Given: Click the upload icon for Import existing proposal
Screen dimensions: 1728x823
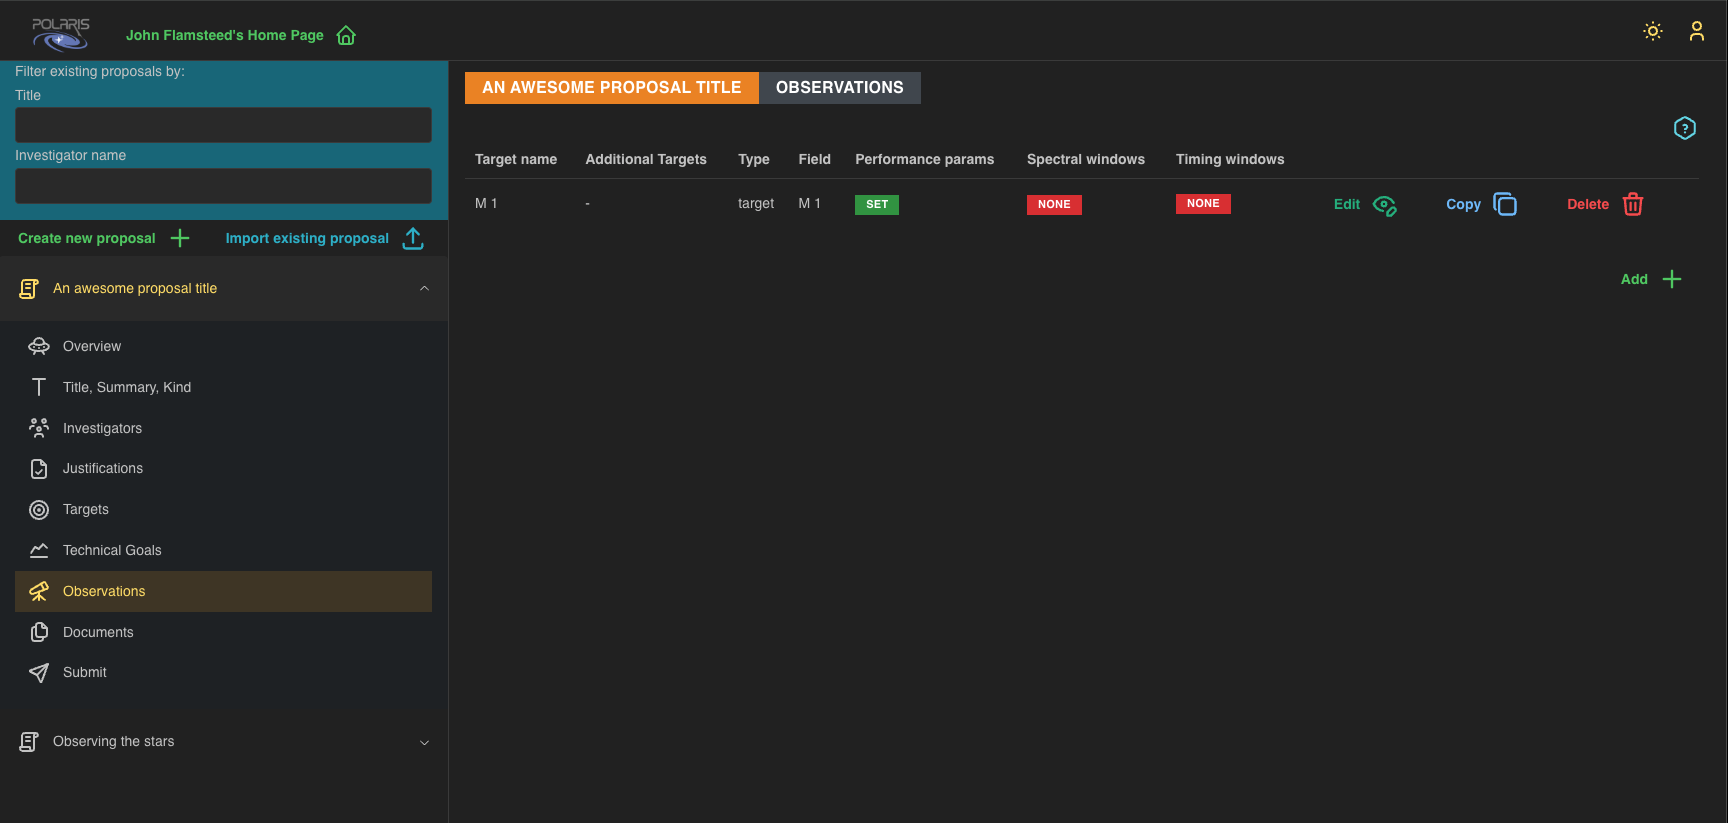Looking at the screenshot, I should pyautogui.click(x=413, y=238).
